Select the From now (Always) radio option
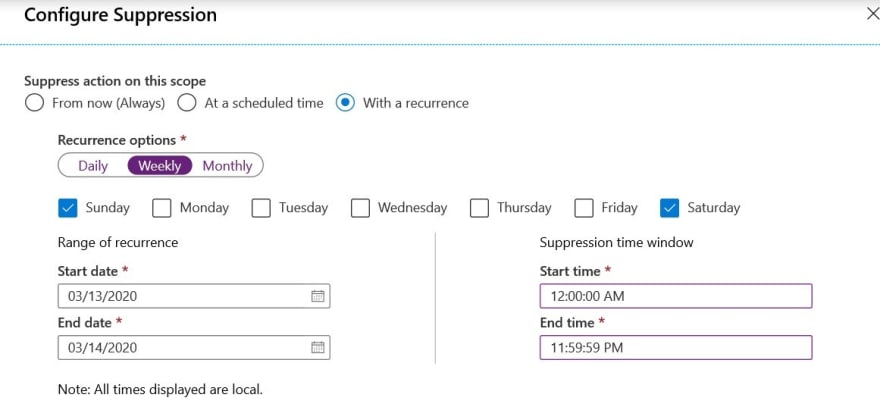 (34, 103)
